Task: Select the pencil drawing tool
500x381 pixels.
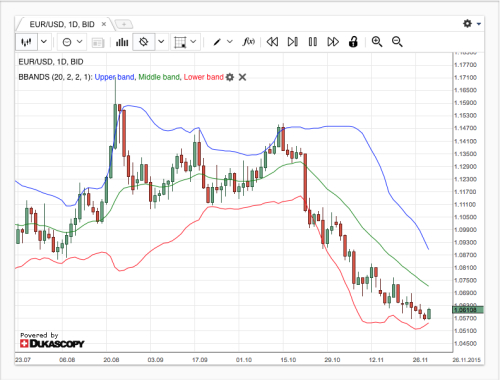Action: (217, 42)
